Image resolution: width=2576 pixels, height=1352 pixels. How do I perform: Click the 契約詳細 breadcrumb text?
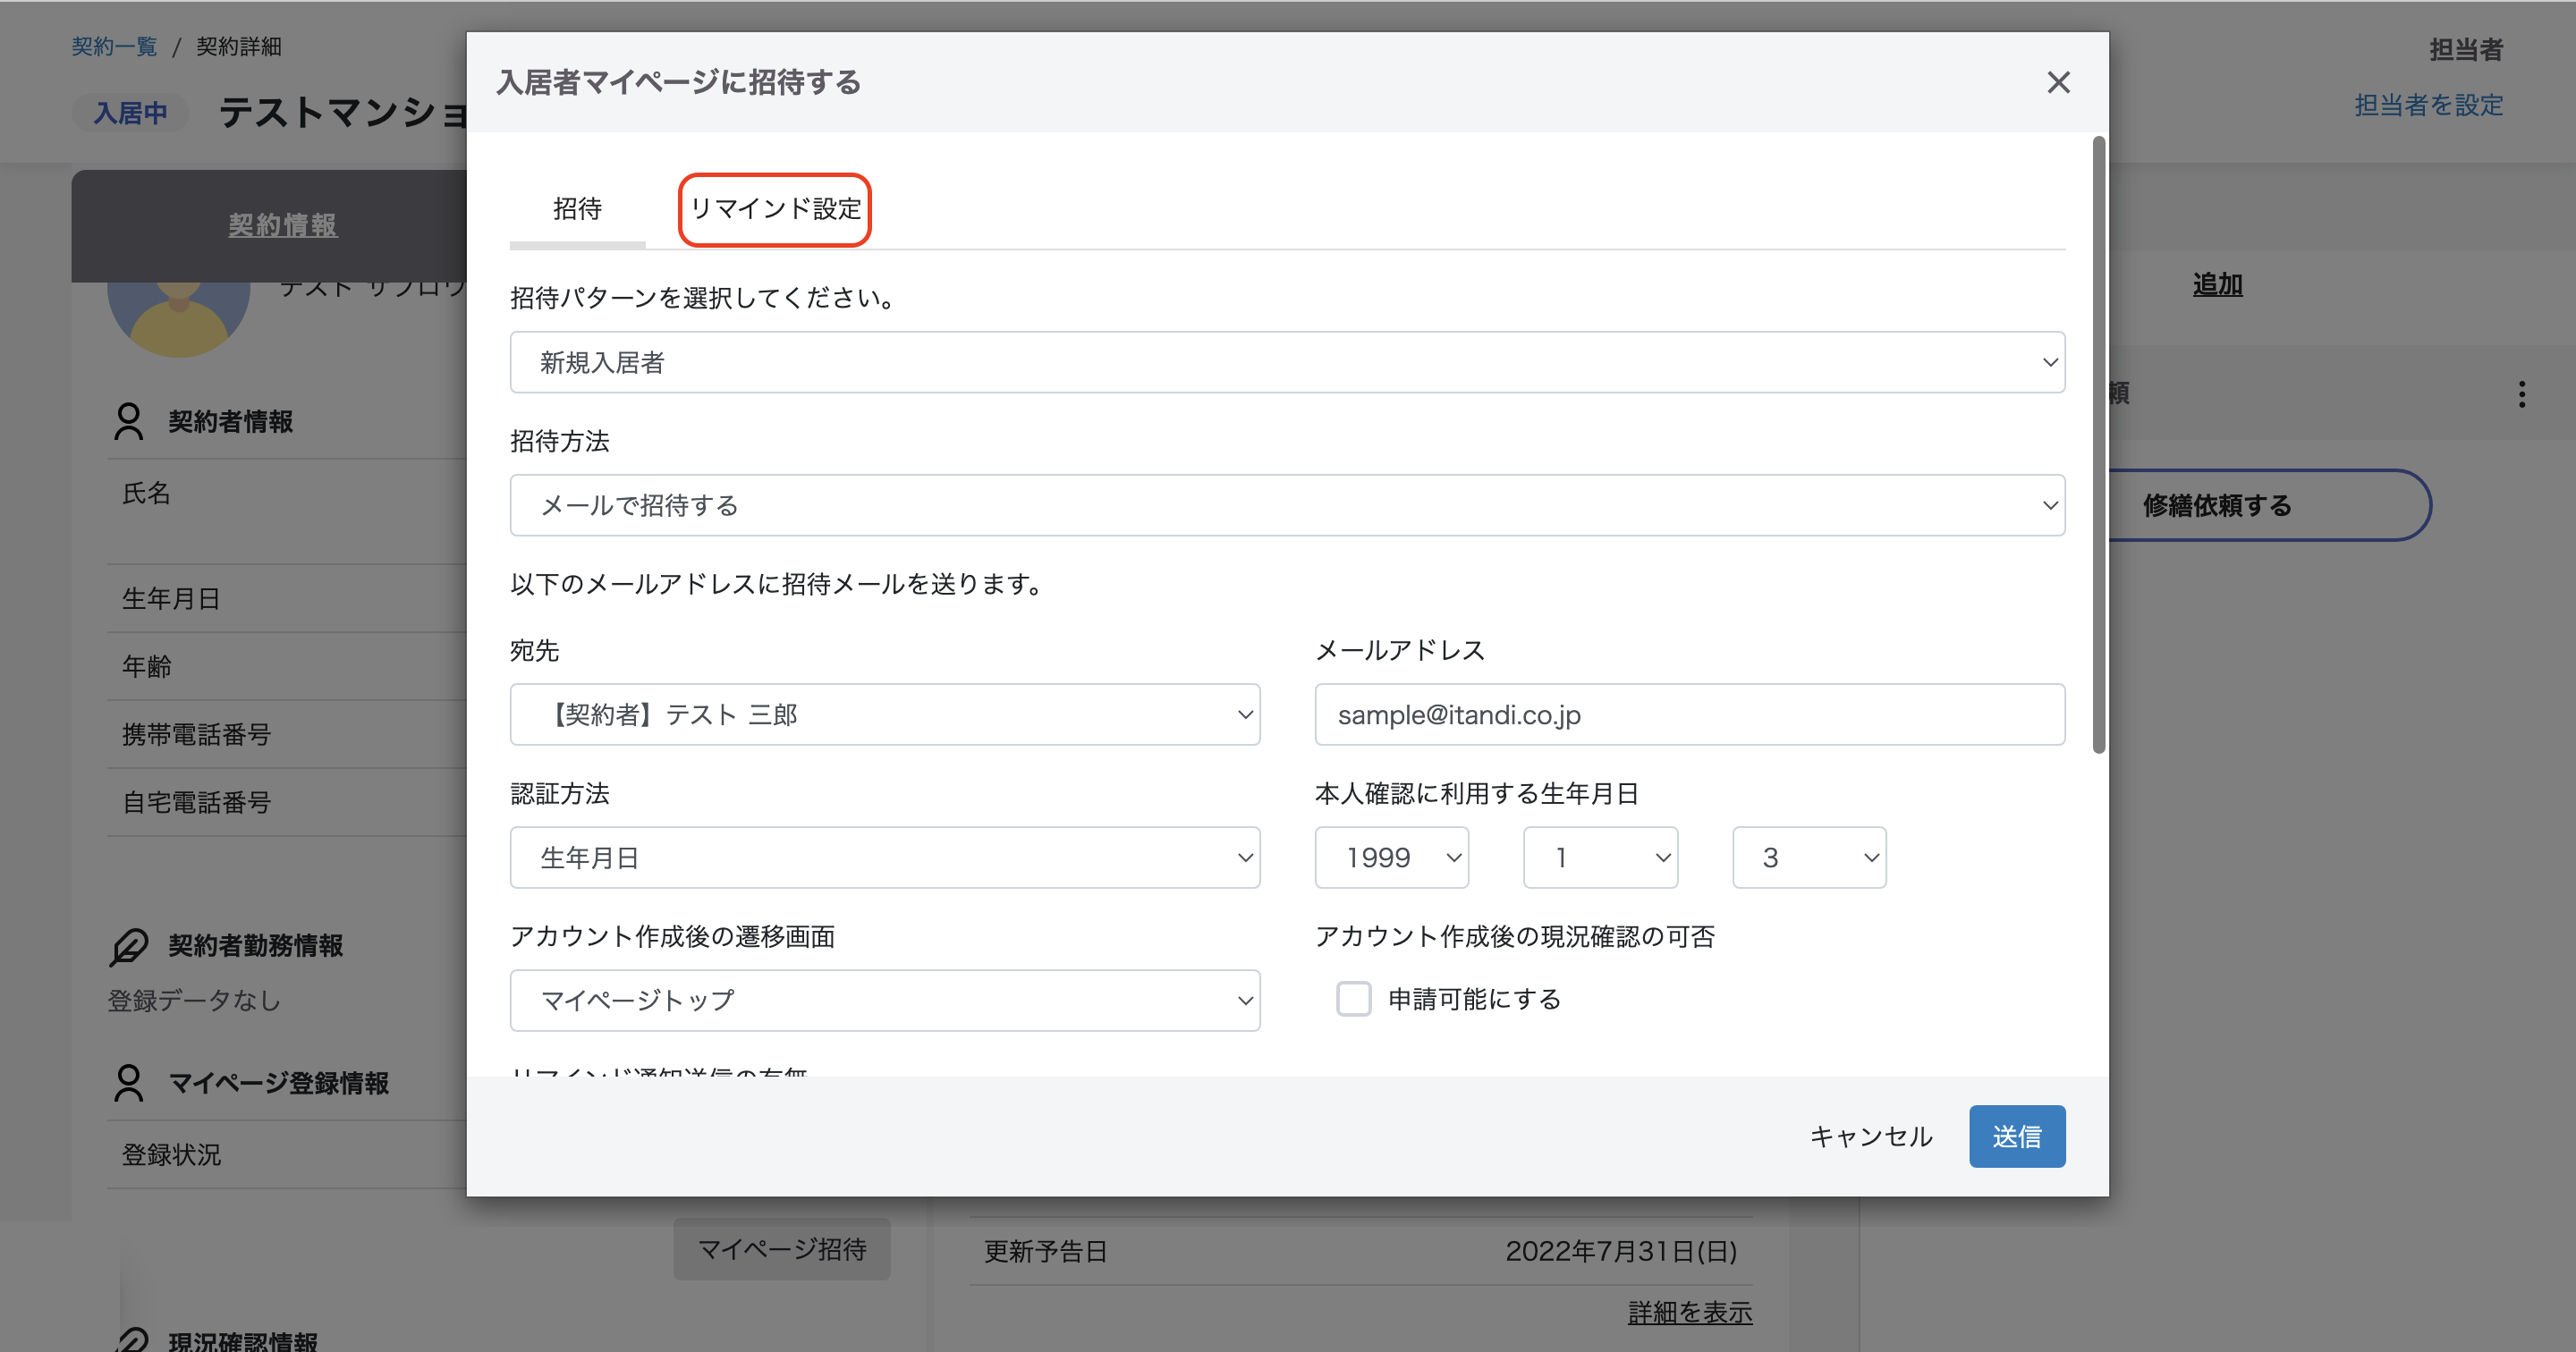[x=238, y=46]
